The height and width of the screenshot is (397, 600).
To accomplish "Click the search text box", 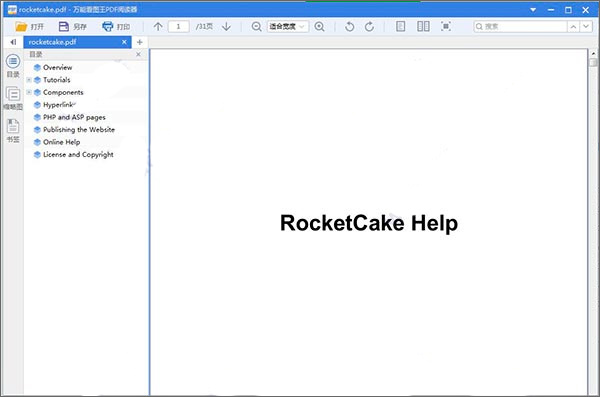I will [x=520, y=26].
